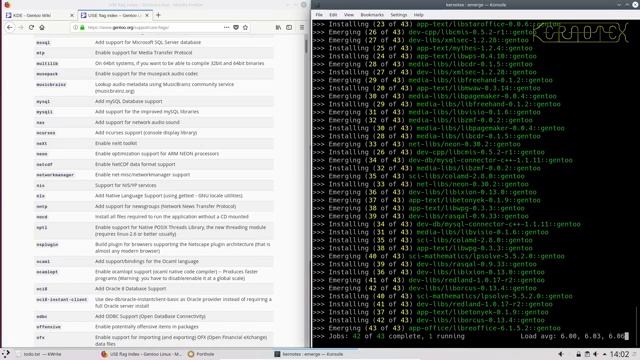Click the mysql flag name
The image size is (640, 360).
[43, 102]
